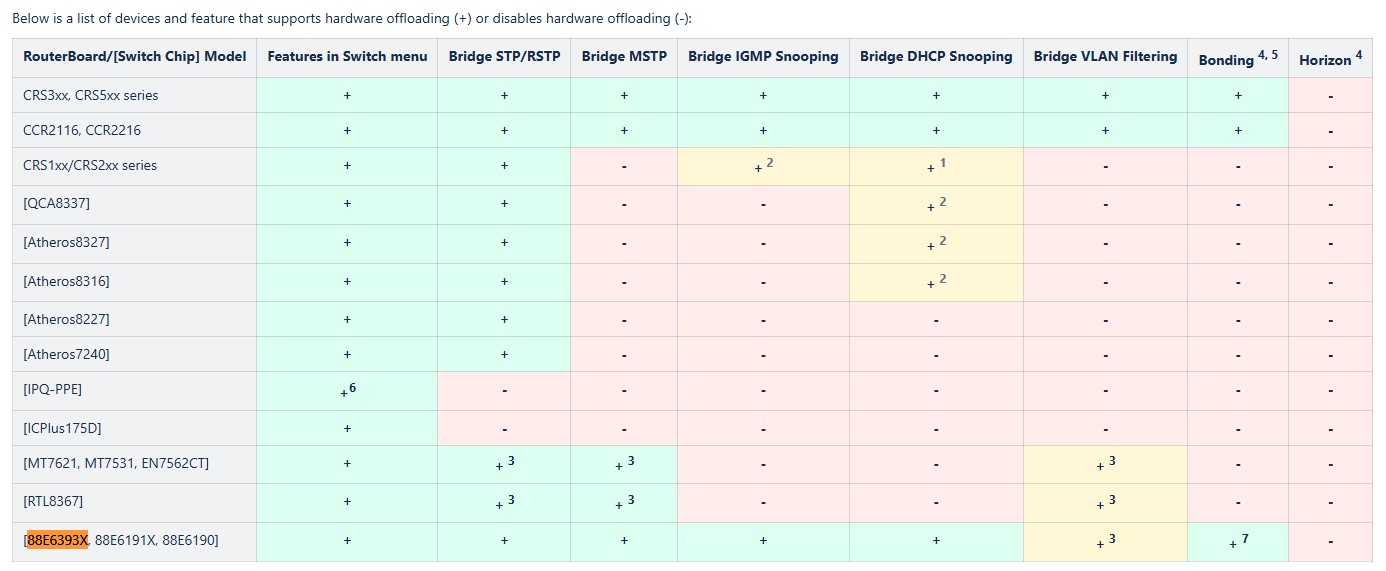Click the '[IPQ-PPE]' row label
The image size is (1386, 571).
point(53,390)
